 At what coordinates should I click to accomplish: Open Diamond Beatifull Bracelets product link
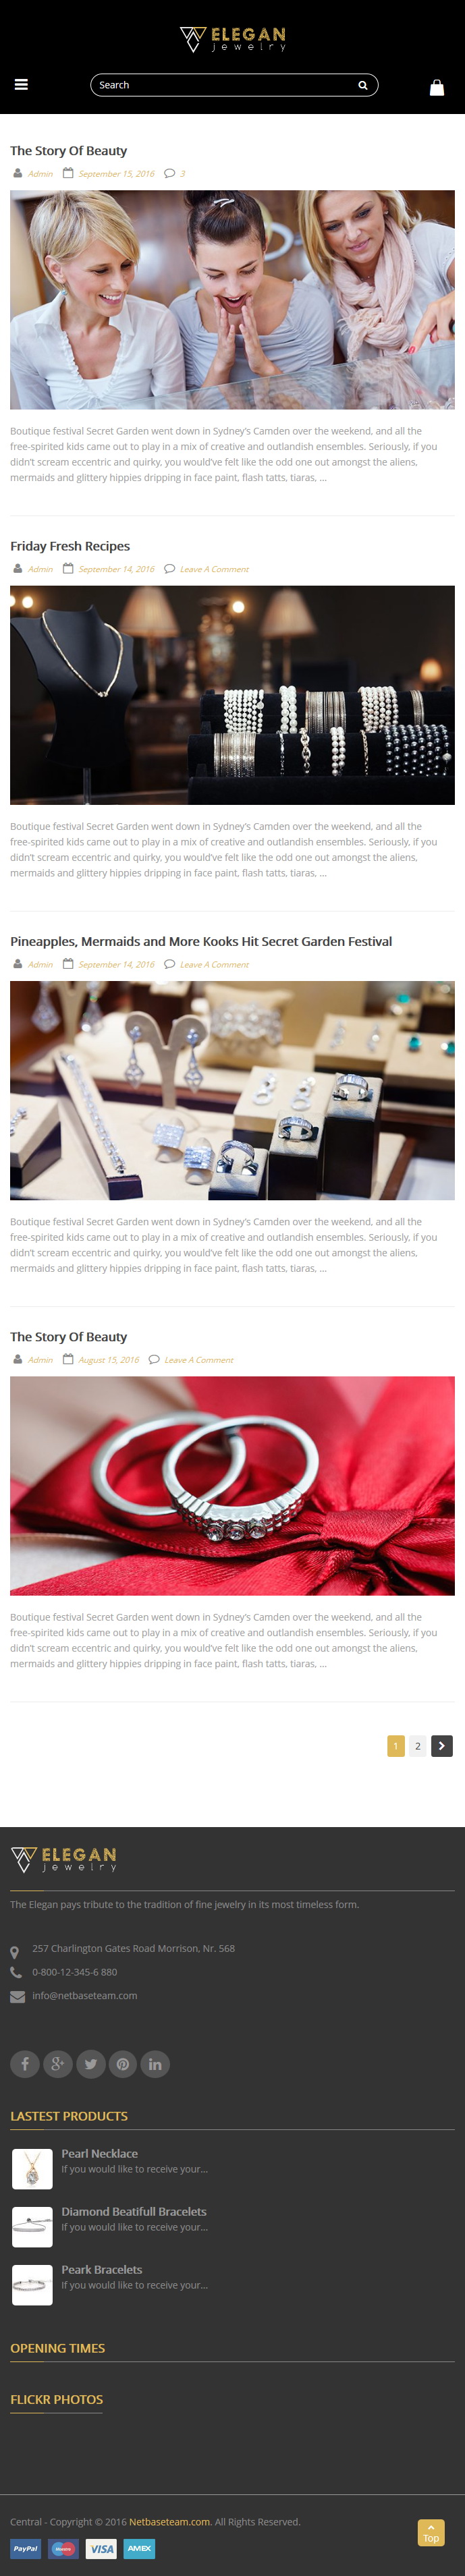coord(134,2211)
